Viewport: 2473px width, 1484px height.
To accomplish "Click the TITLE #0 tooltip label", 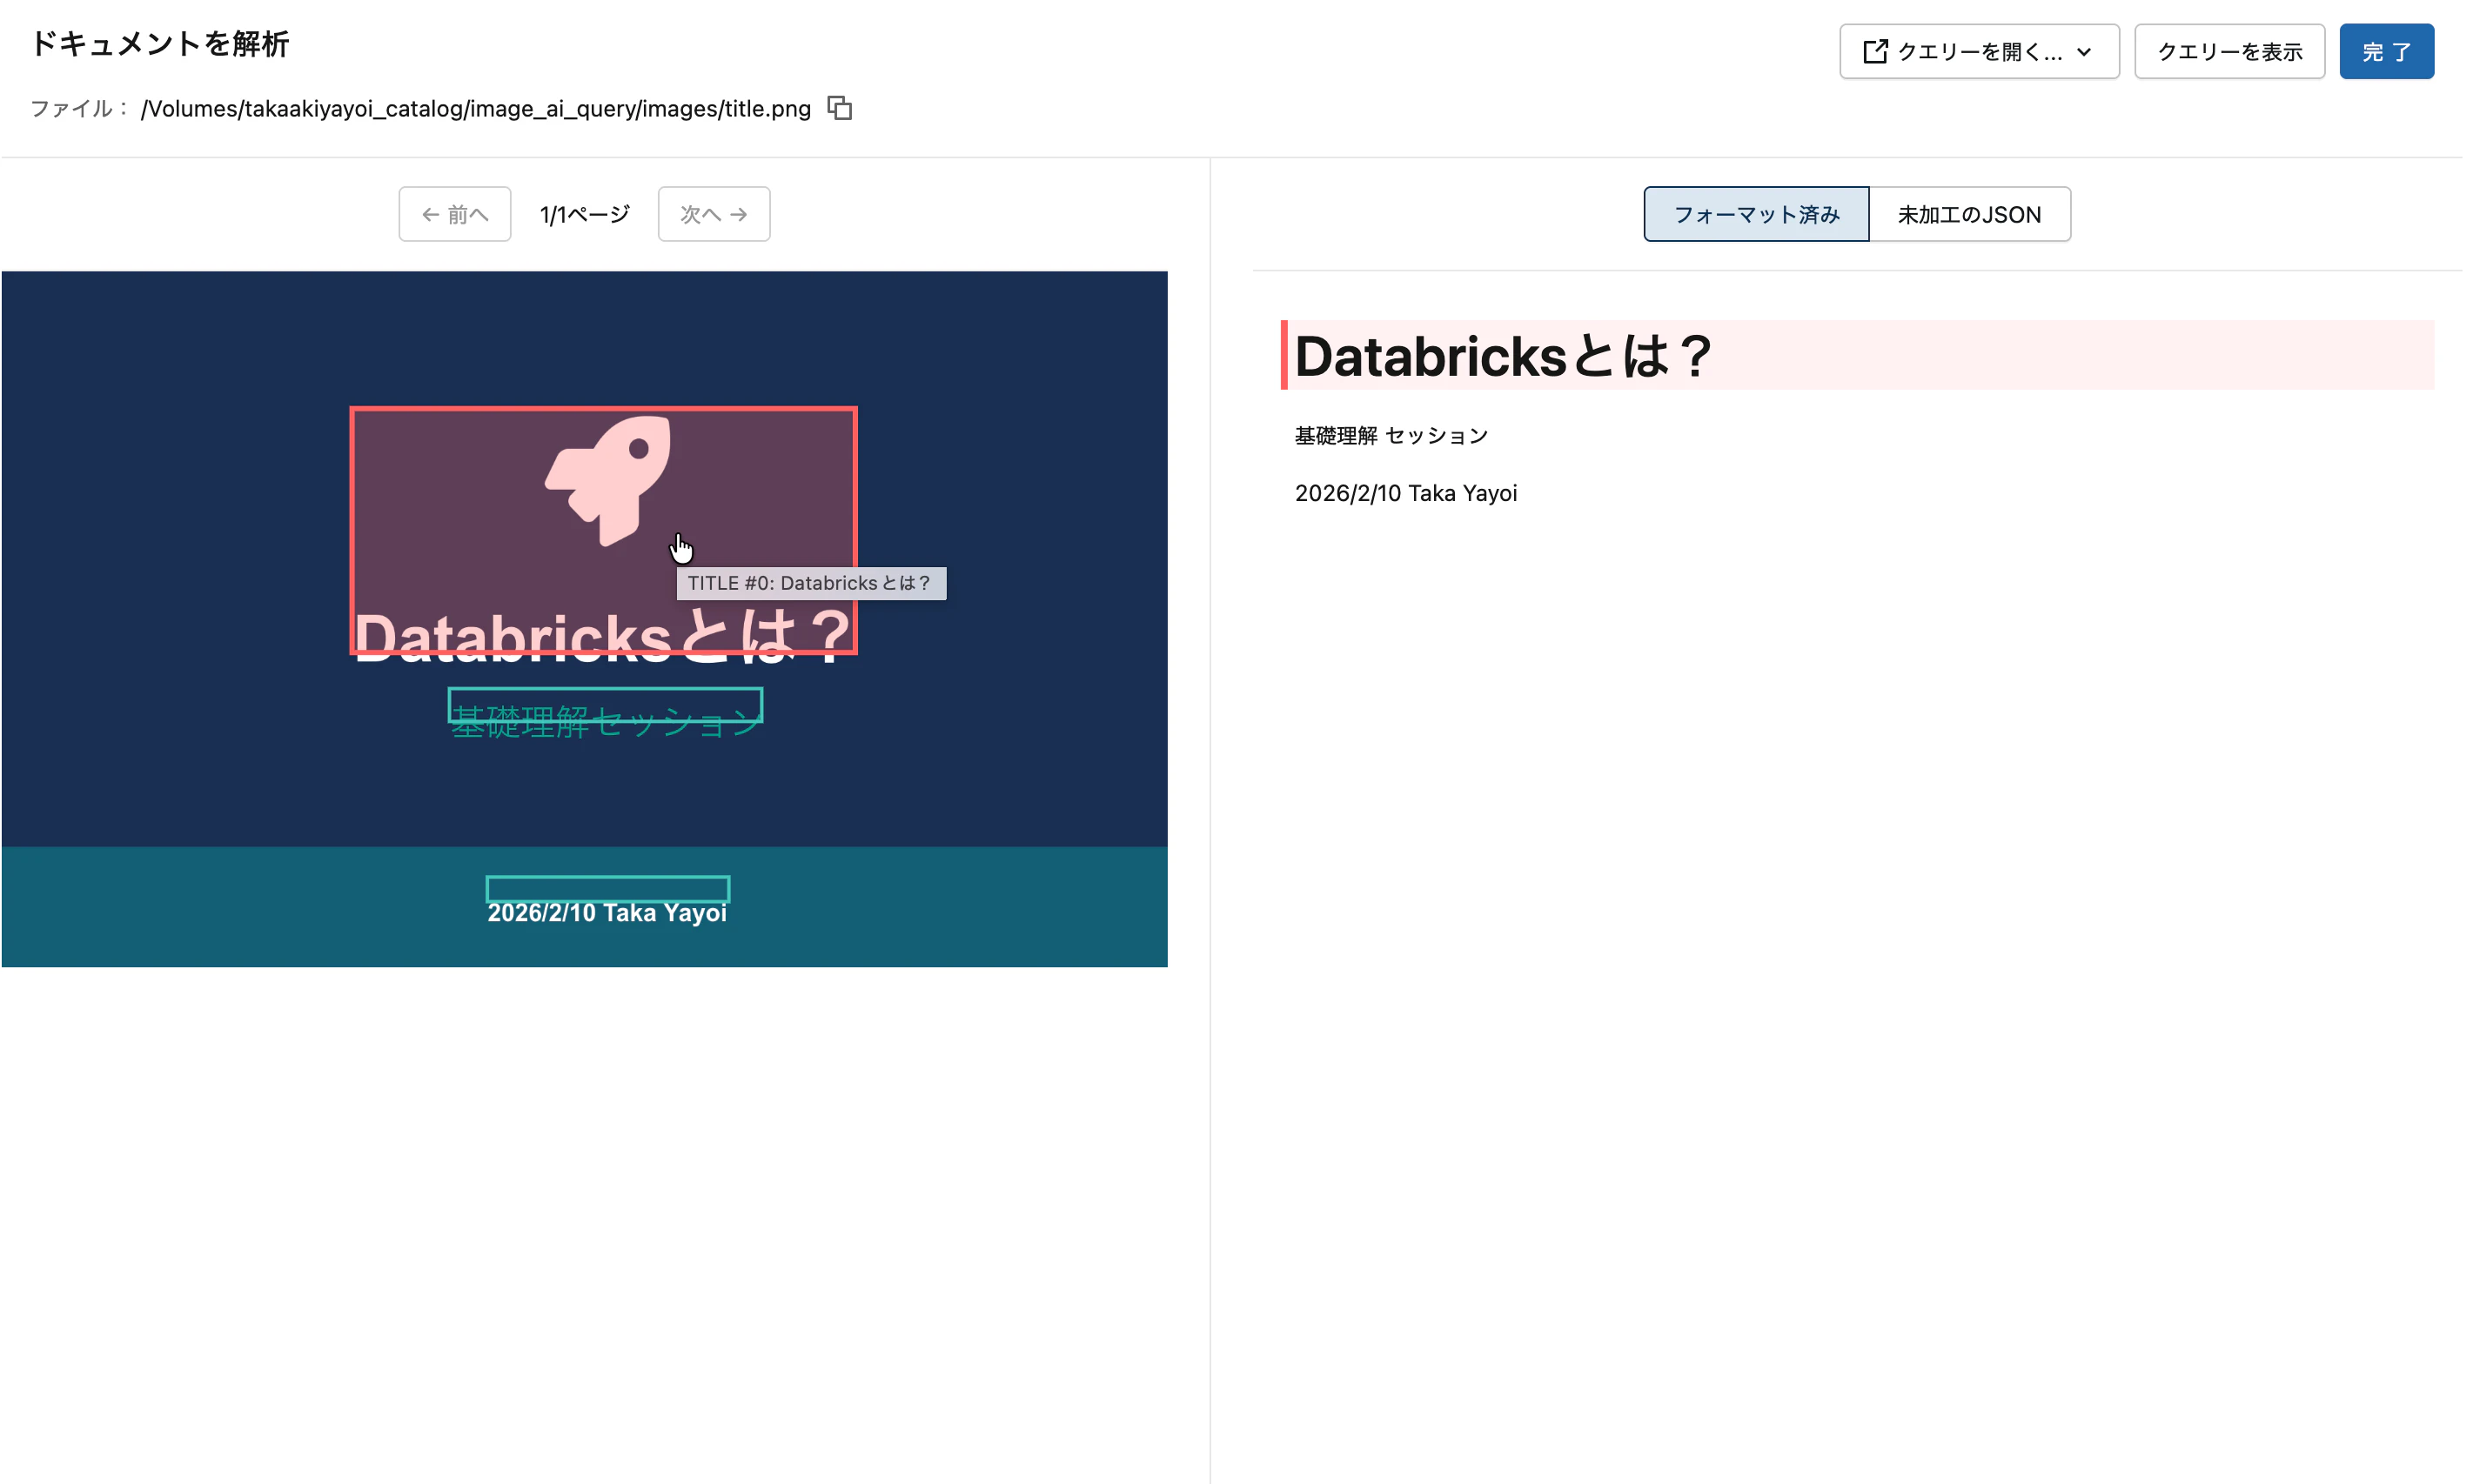I will point(811,583).
